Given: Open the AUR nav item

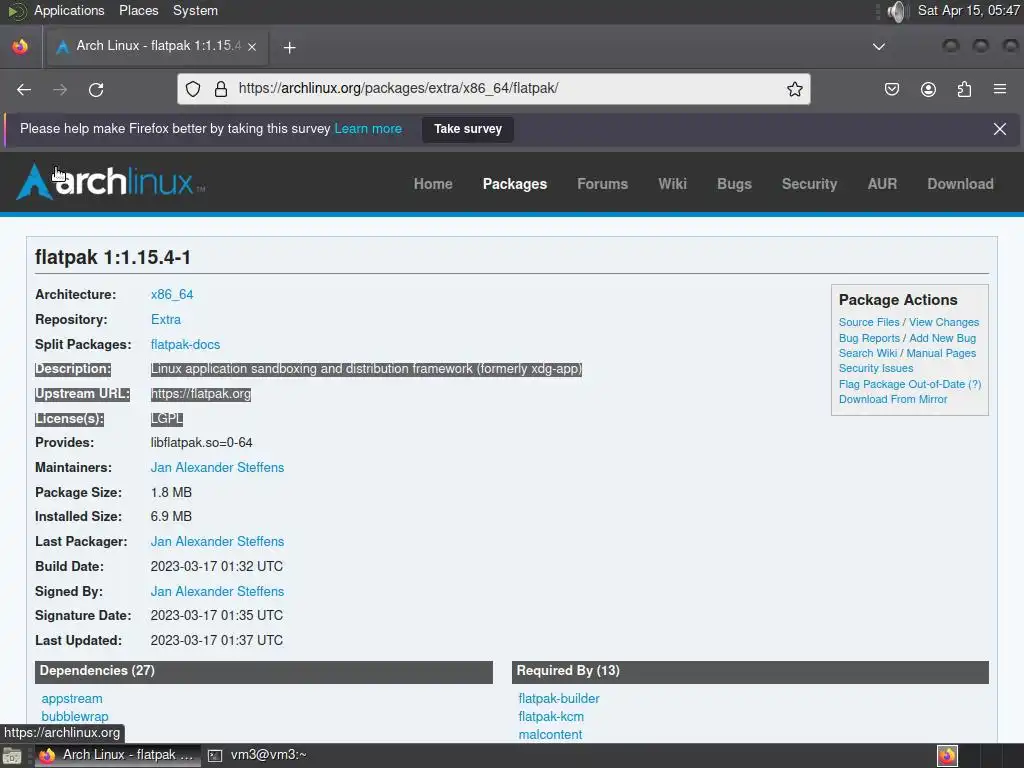Looking at the screenshot, I should pos(882,184).
